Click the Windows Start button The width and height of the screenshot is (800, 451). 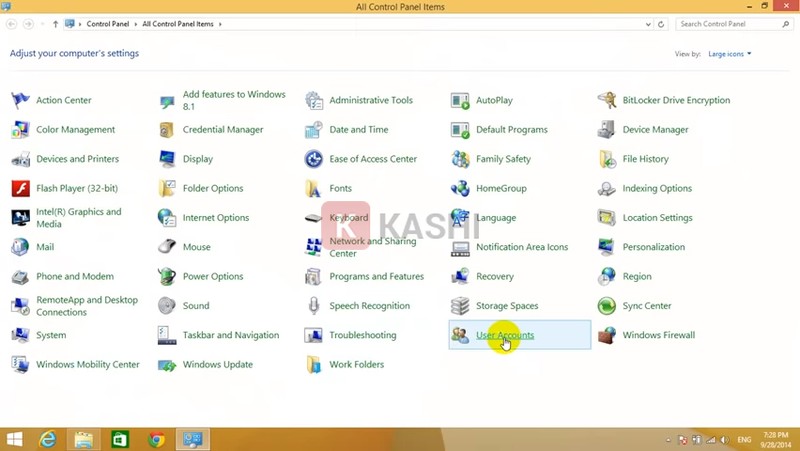(14, 439)
